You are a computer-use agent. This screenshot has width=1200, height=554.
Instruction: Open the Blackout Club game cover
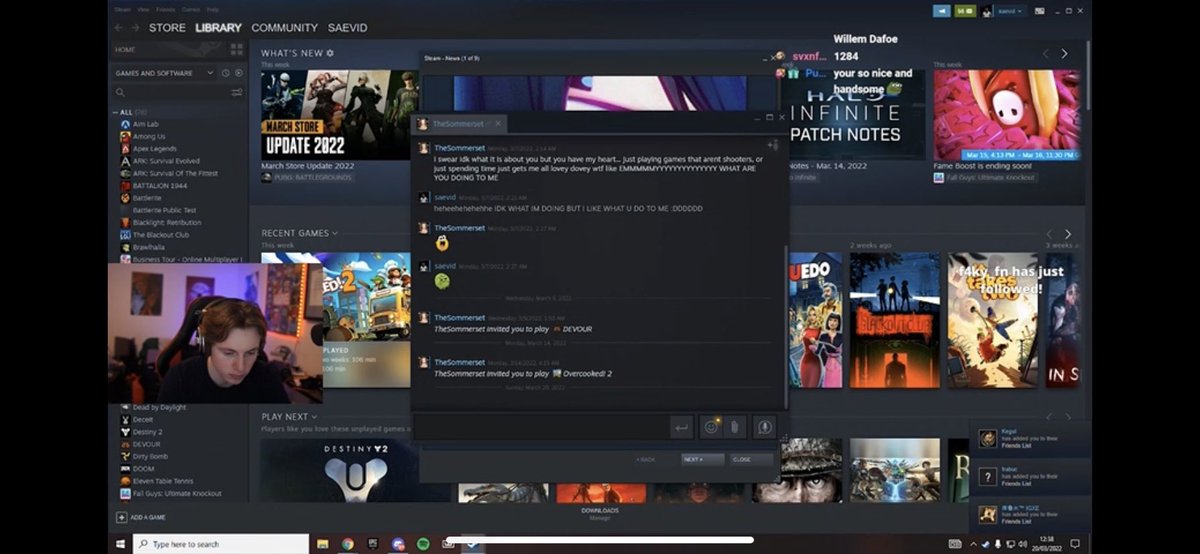[x=895, y=319]
